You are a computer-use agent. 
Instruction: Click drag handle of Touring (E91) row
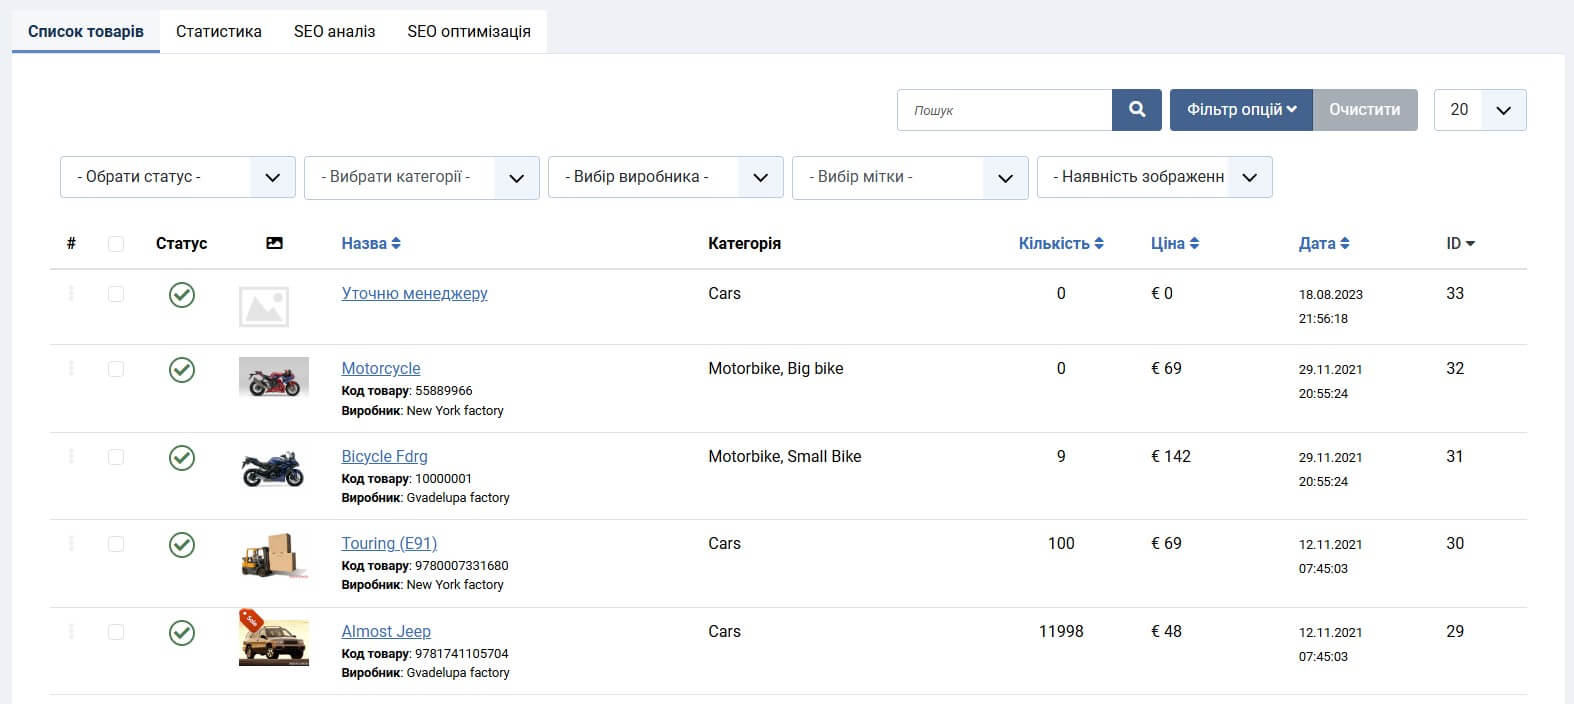pos(71,544)
